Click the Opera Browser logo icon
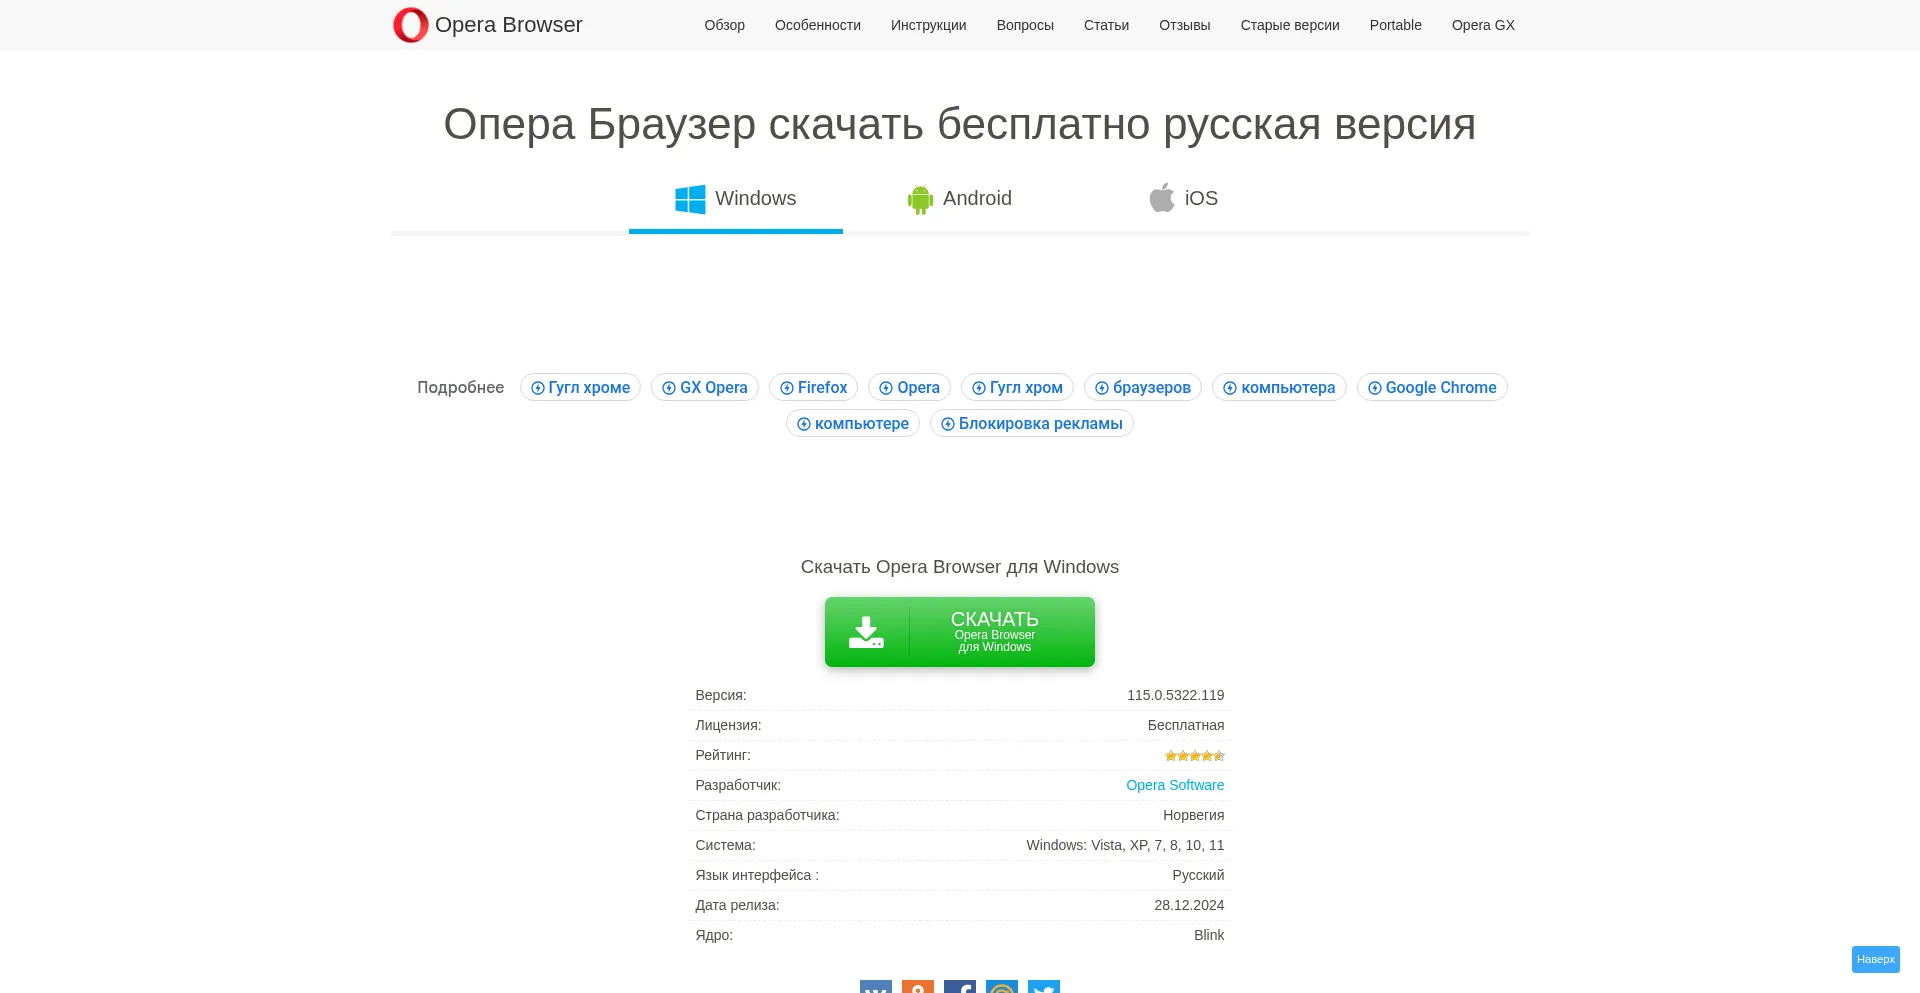Screen dimensions: 1920x993 tap(410, 25)
